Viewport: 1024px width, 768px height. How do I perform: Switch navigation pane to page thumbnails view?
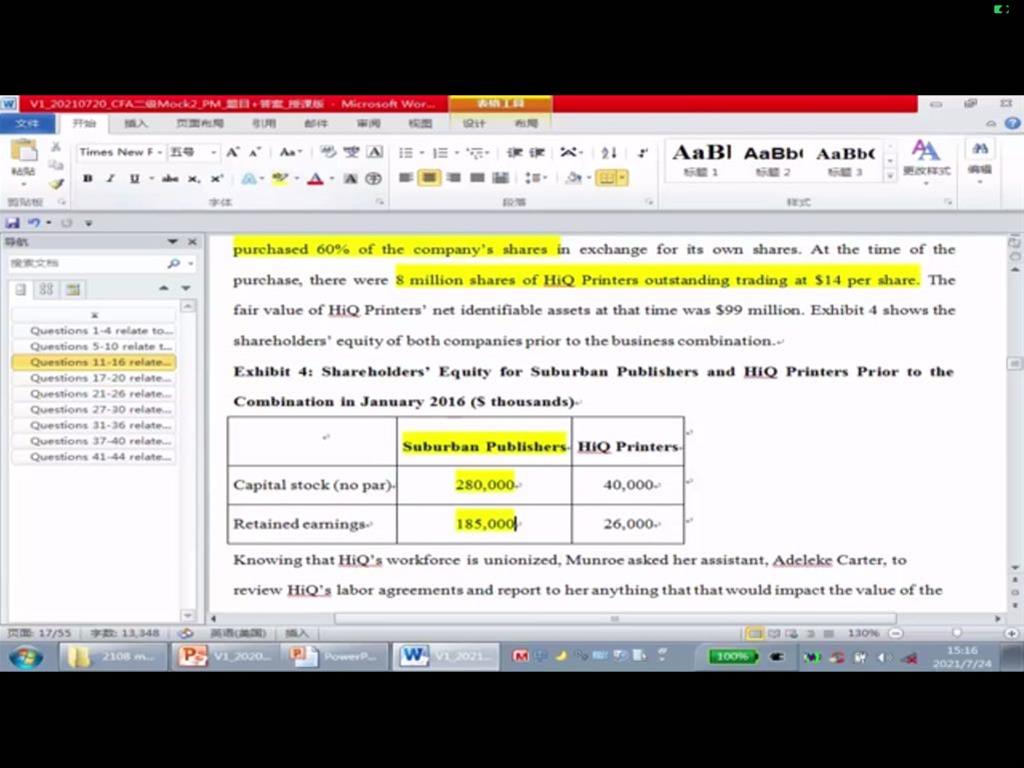46,289
